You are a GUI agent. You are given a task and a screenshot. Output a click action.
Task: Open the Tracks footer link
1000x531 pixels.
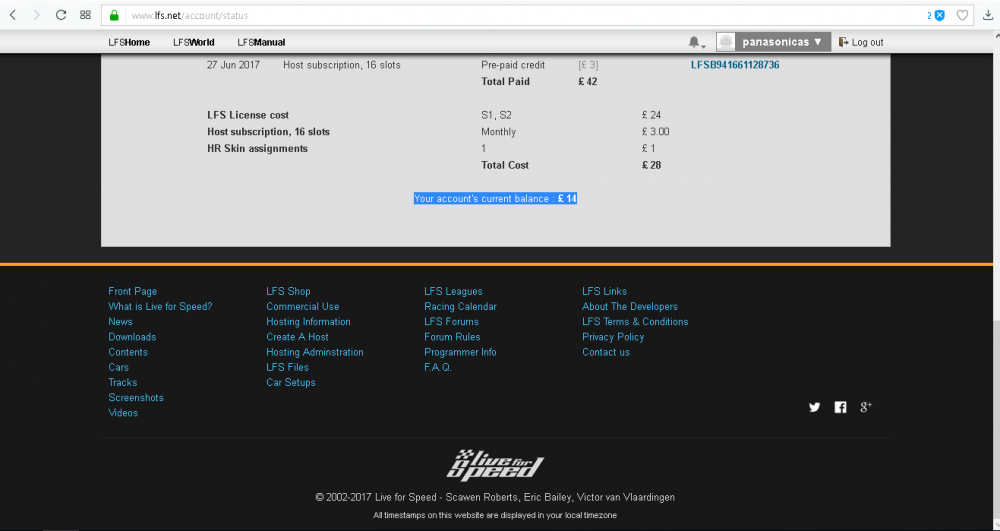coord(122,382)
